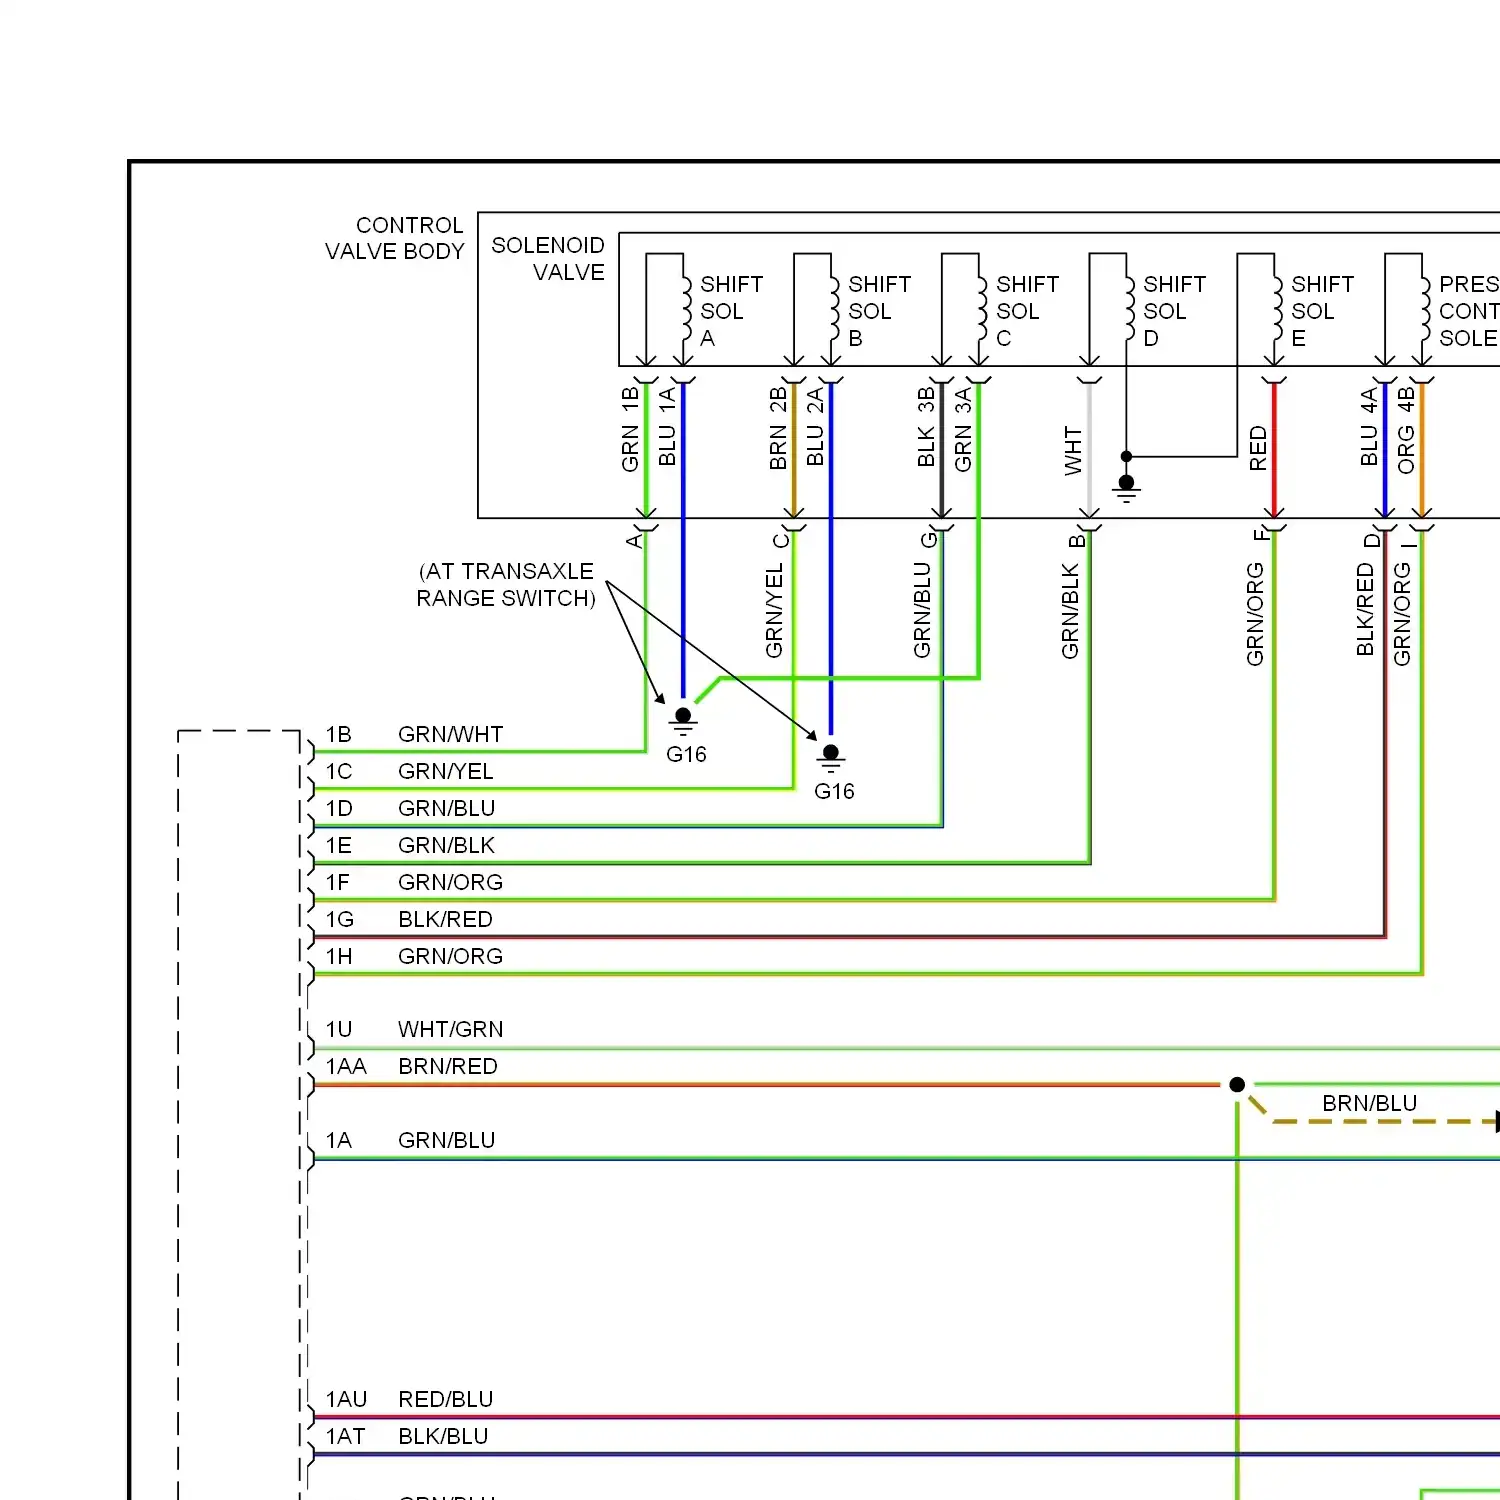Screen dimensions: 1500x1500
Task: Click the vertical "RED" wire label
Action: click(x=1258, y=449)
